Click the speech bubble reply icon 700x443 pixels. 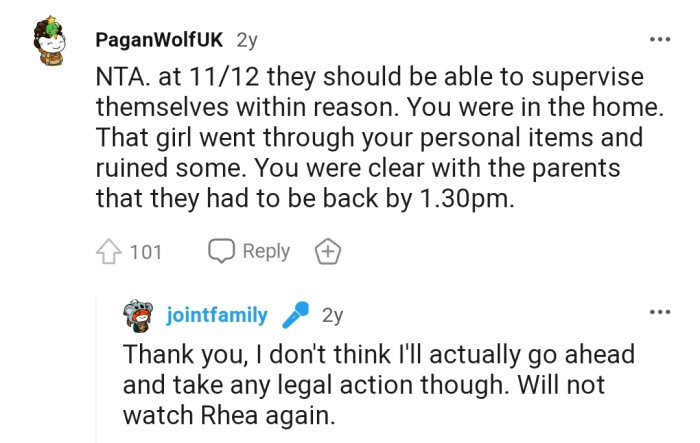coord(221,251)
